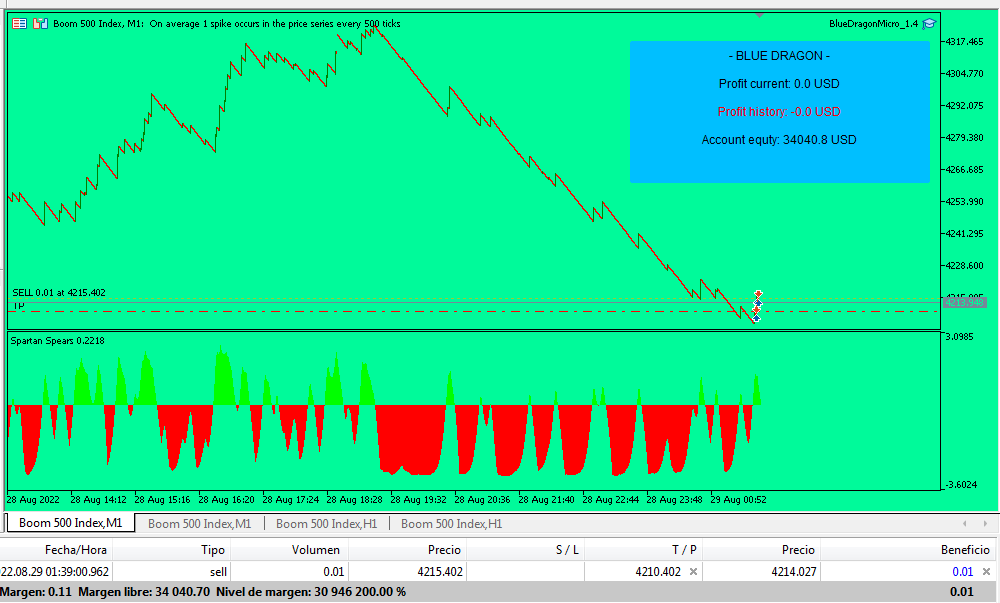Image resolution: width=1000 pixels, height=603 pixels.
Task: Click the current price Precio column header
Action: (x=761, y=549)
